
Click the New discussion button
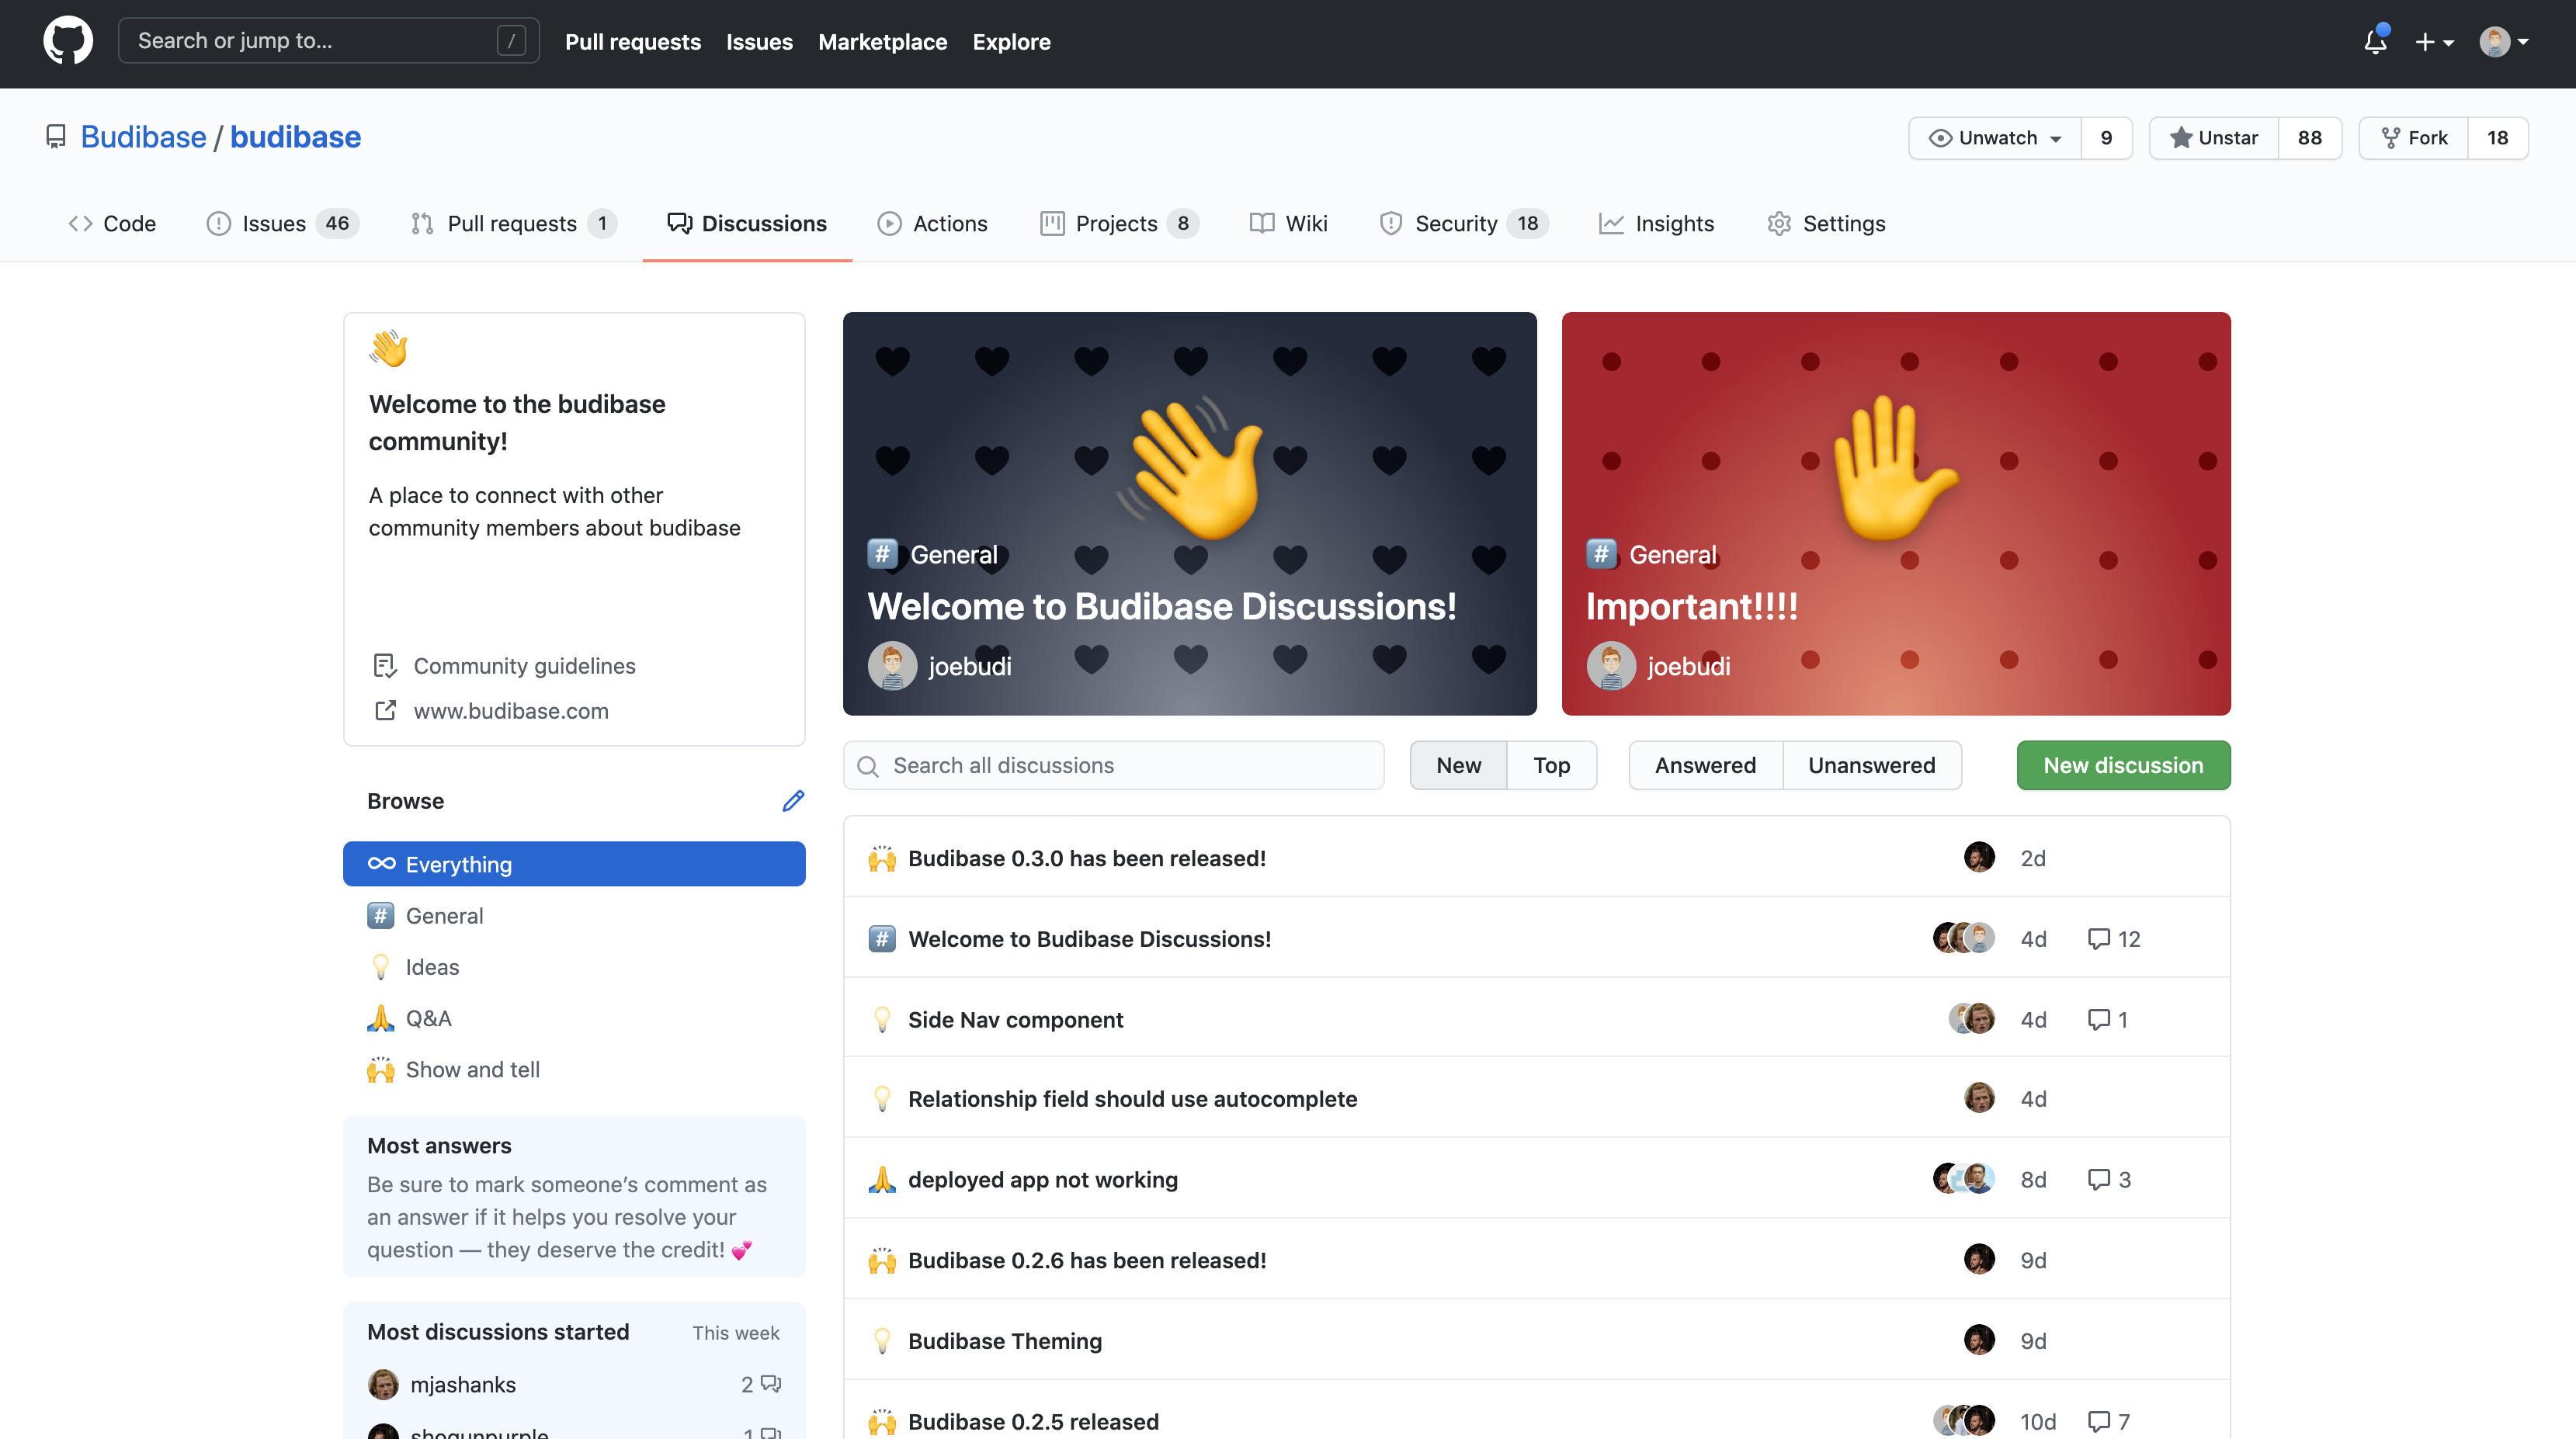(x=2123, y=764)
